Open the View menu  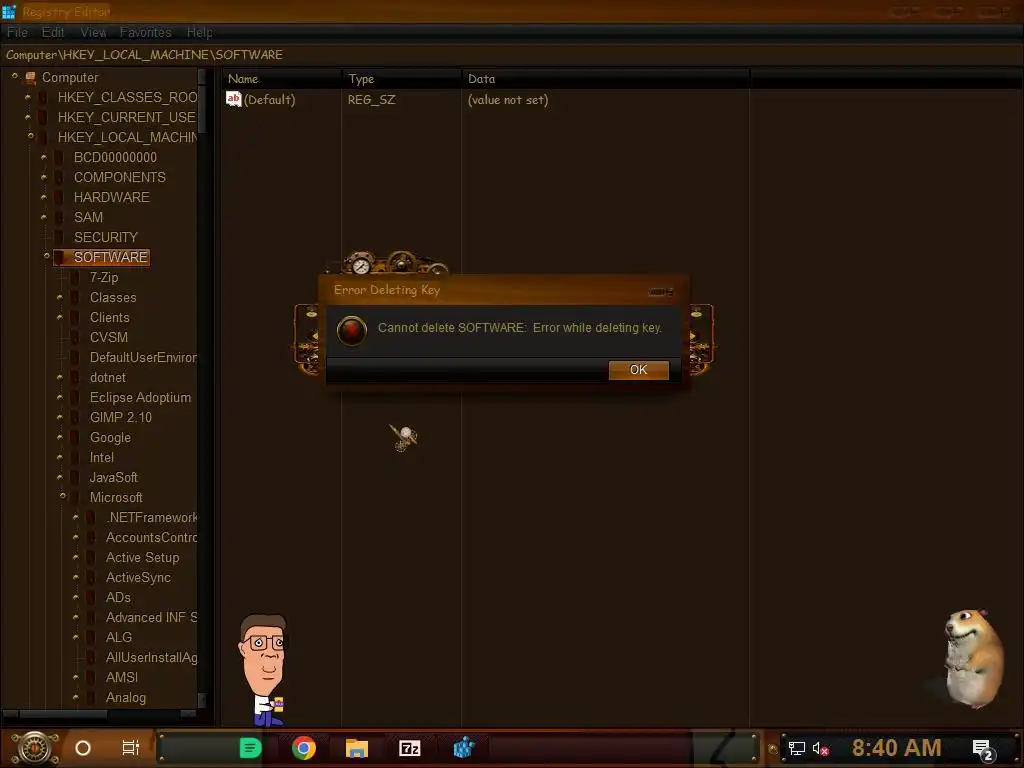[x=93, y=32]
